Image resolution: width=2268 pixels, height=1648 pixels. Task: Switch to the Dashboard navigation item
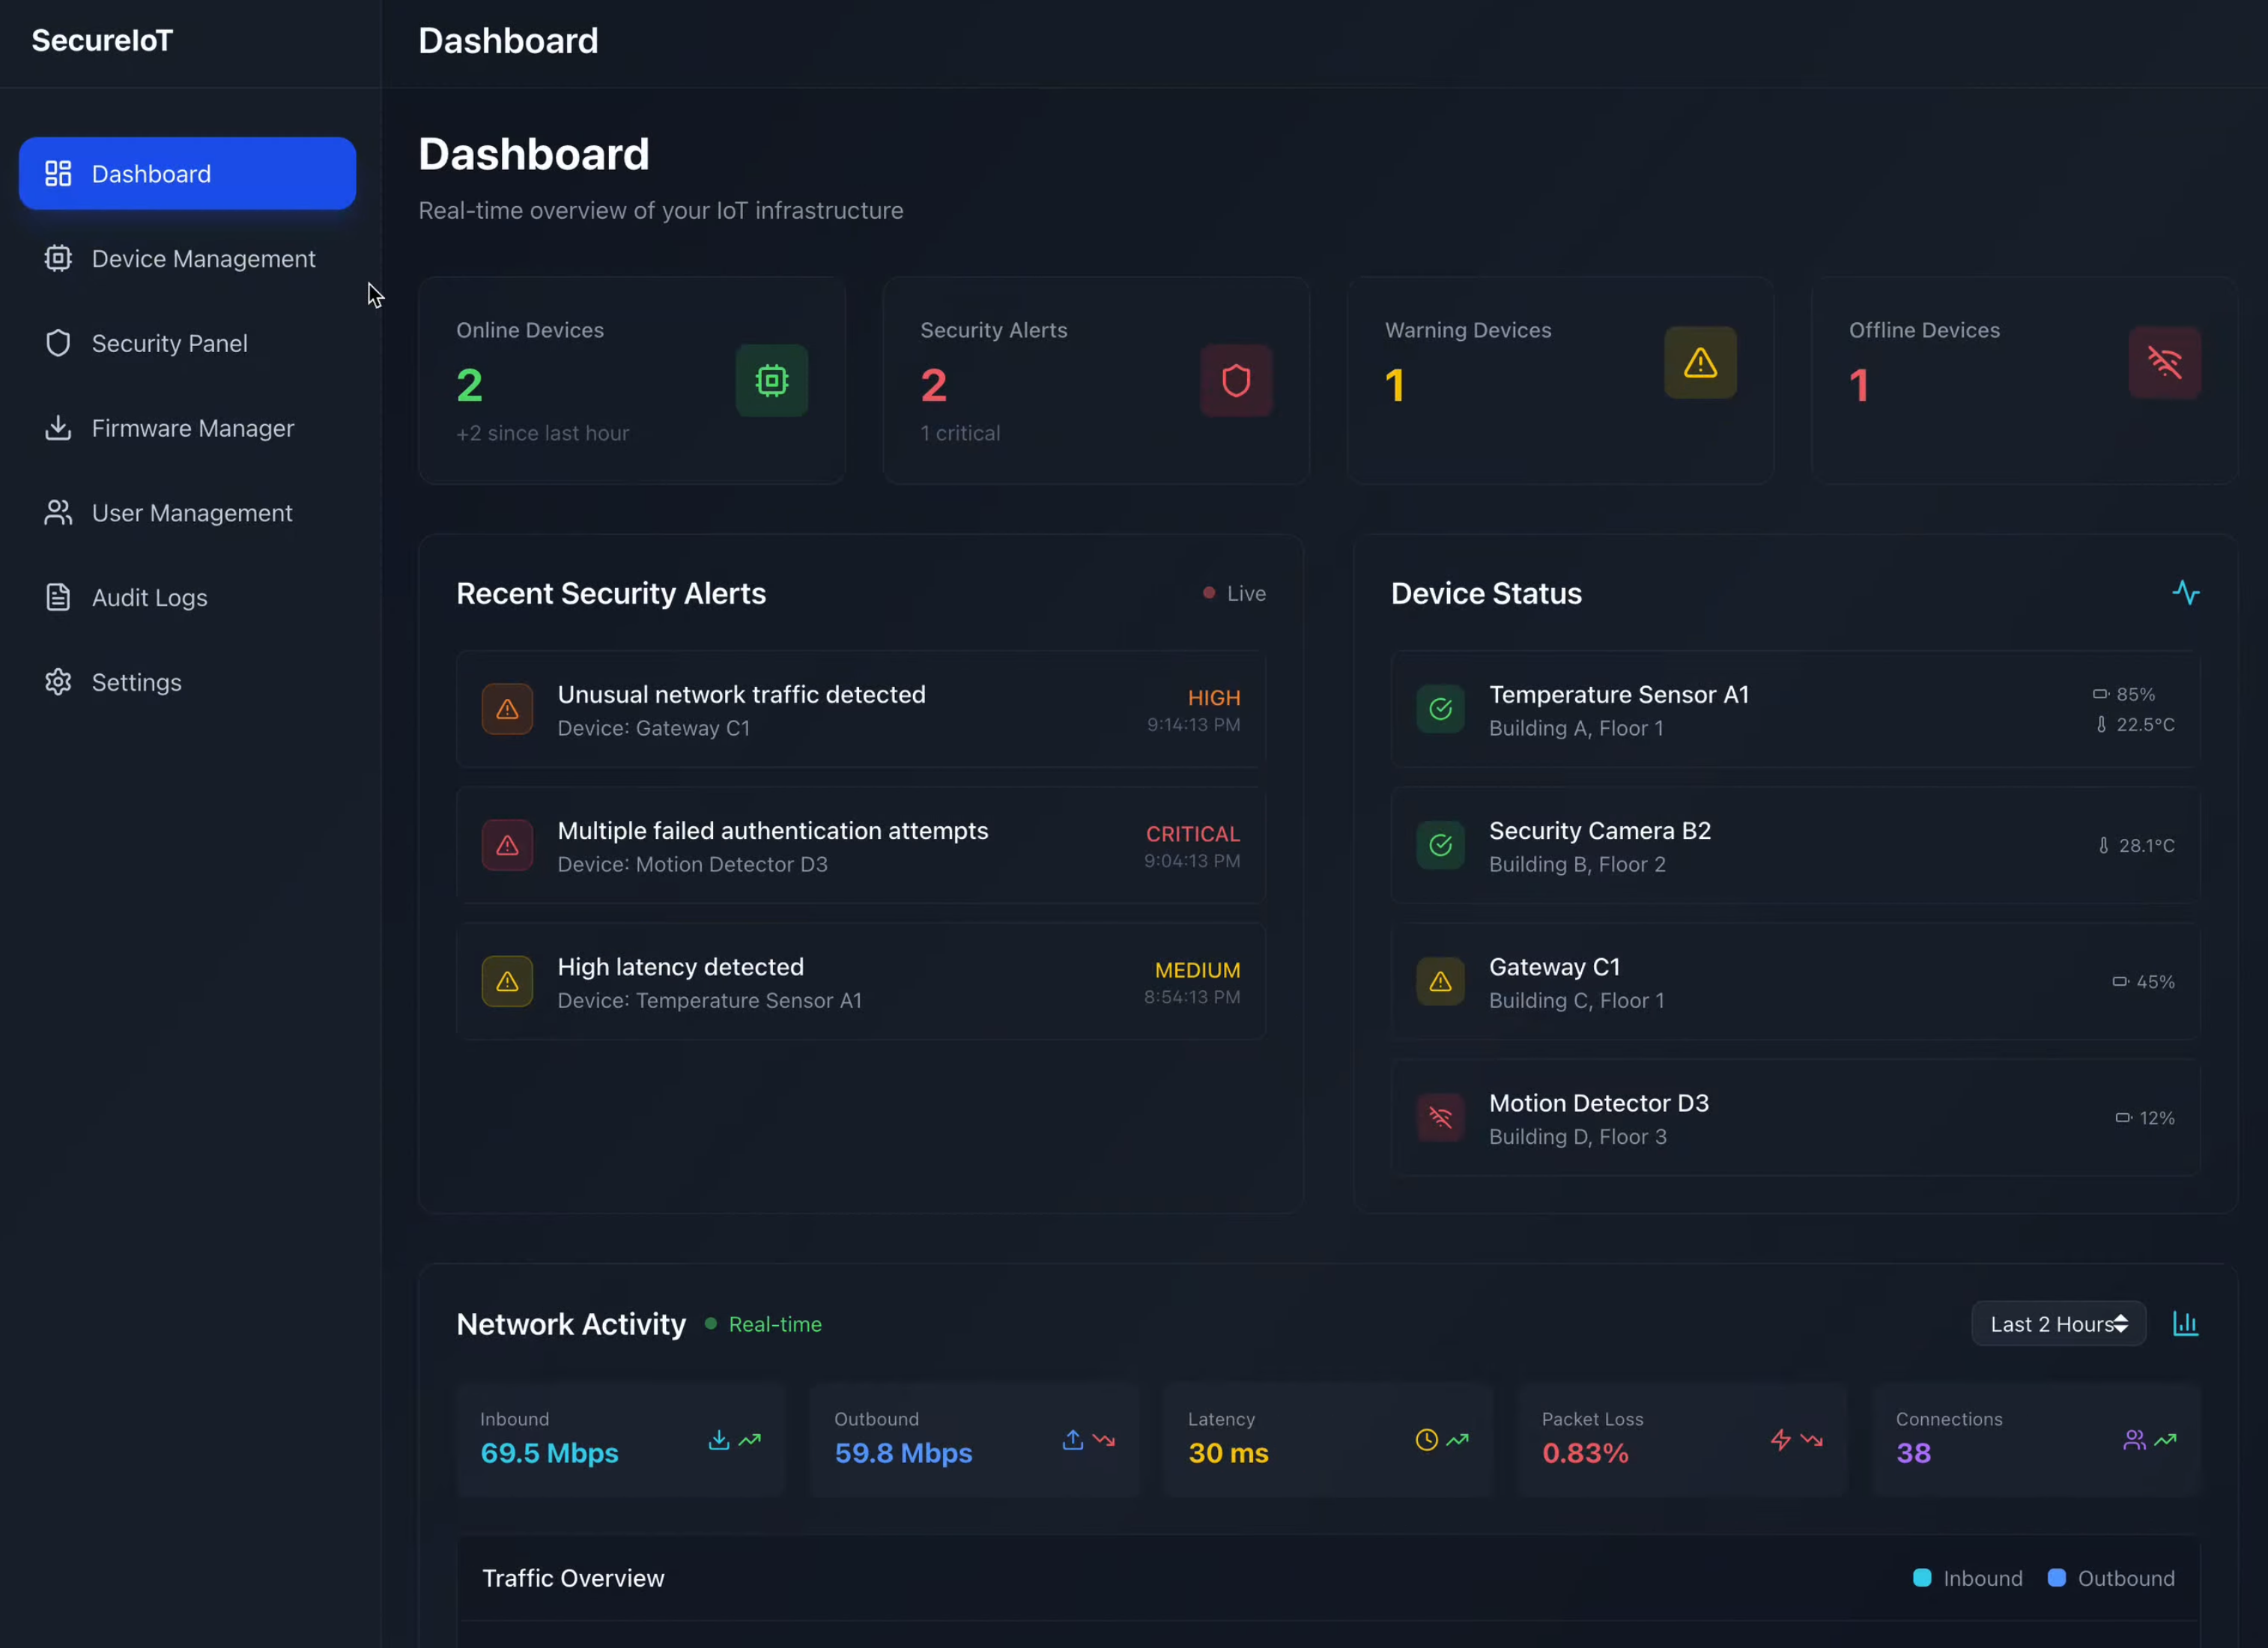[x=186, y=173]
